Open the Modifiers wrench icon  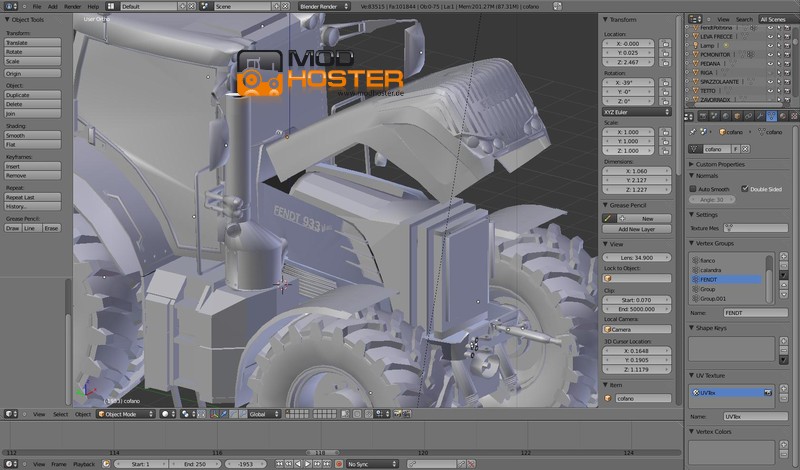click(760, 116)
